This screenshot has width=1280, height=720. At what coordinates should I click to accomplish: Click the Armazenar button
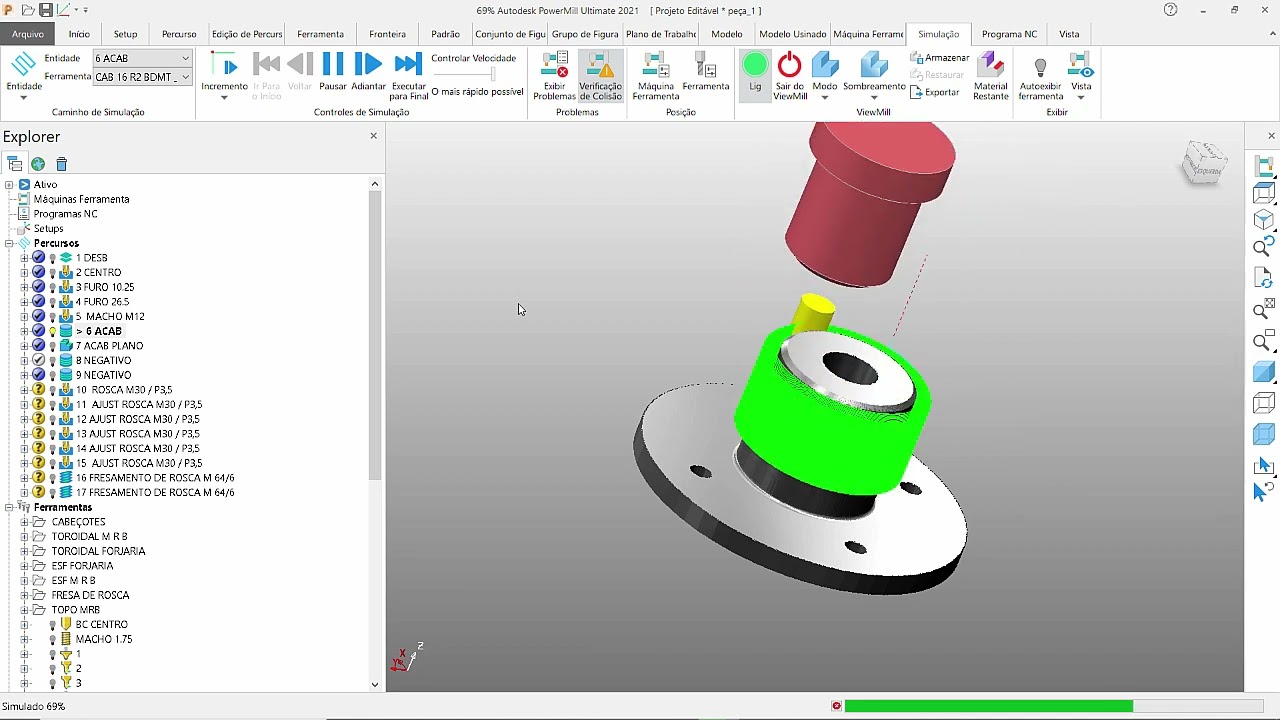click(940, 58)
